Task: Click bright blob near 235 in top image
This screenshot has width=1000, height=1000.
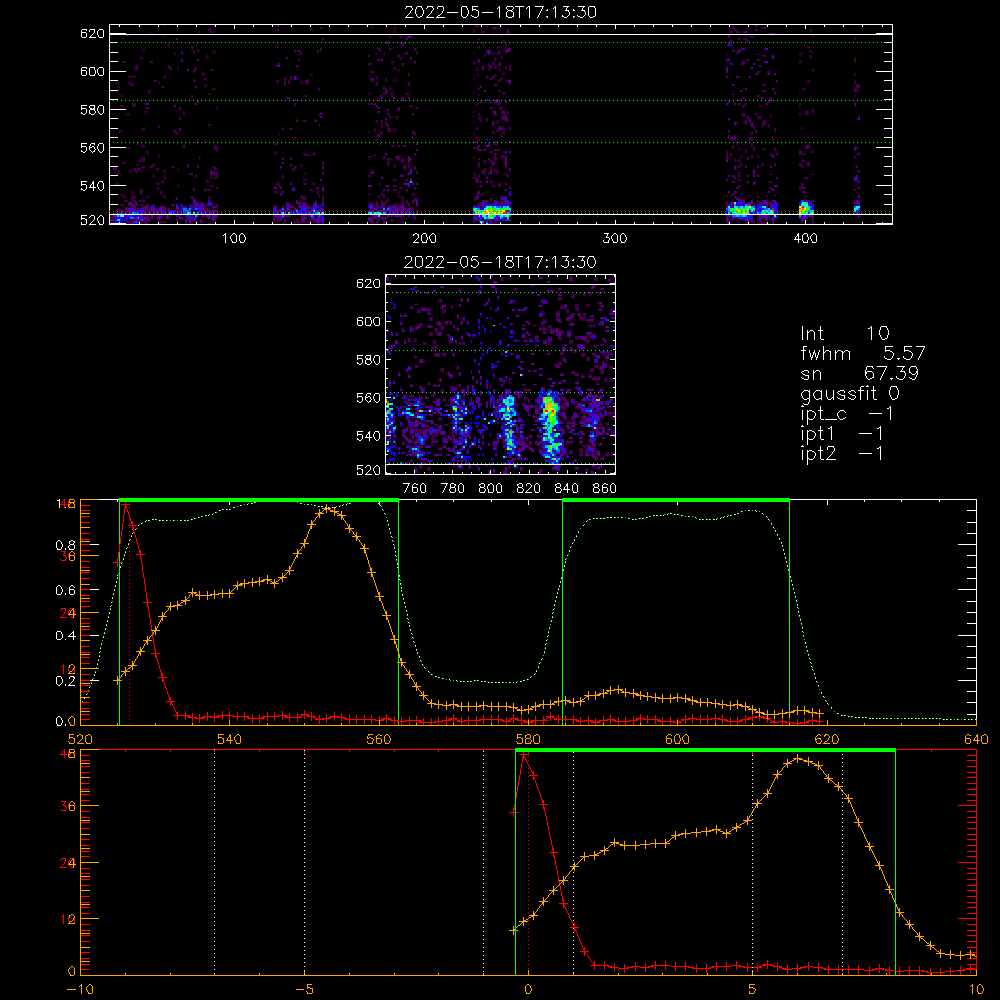Action: coord(491,211)
